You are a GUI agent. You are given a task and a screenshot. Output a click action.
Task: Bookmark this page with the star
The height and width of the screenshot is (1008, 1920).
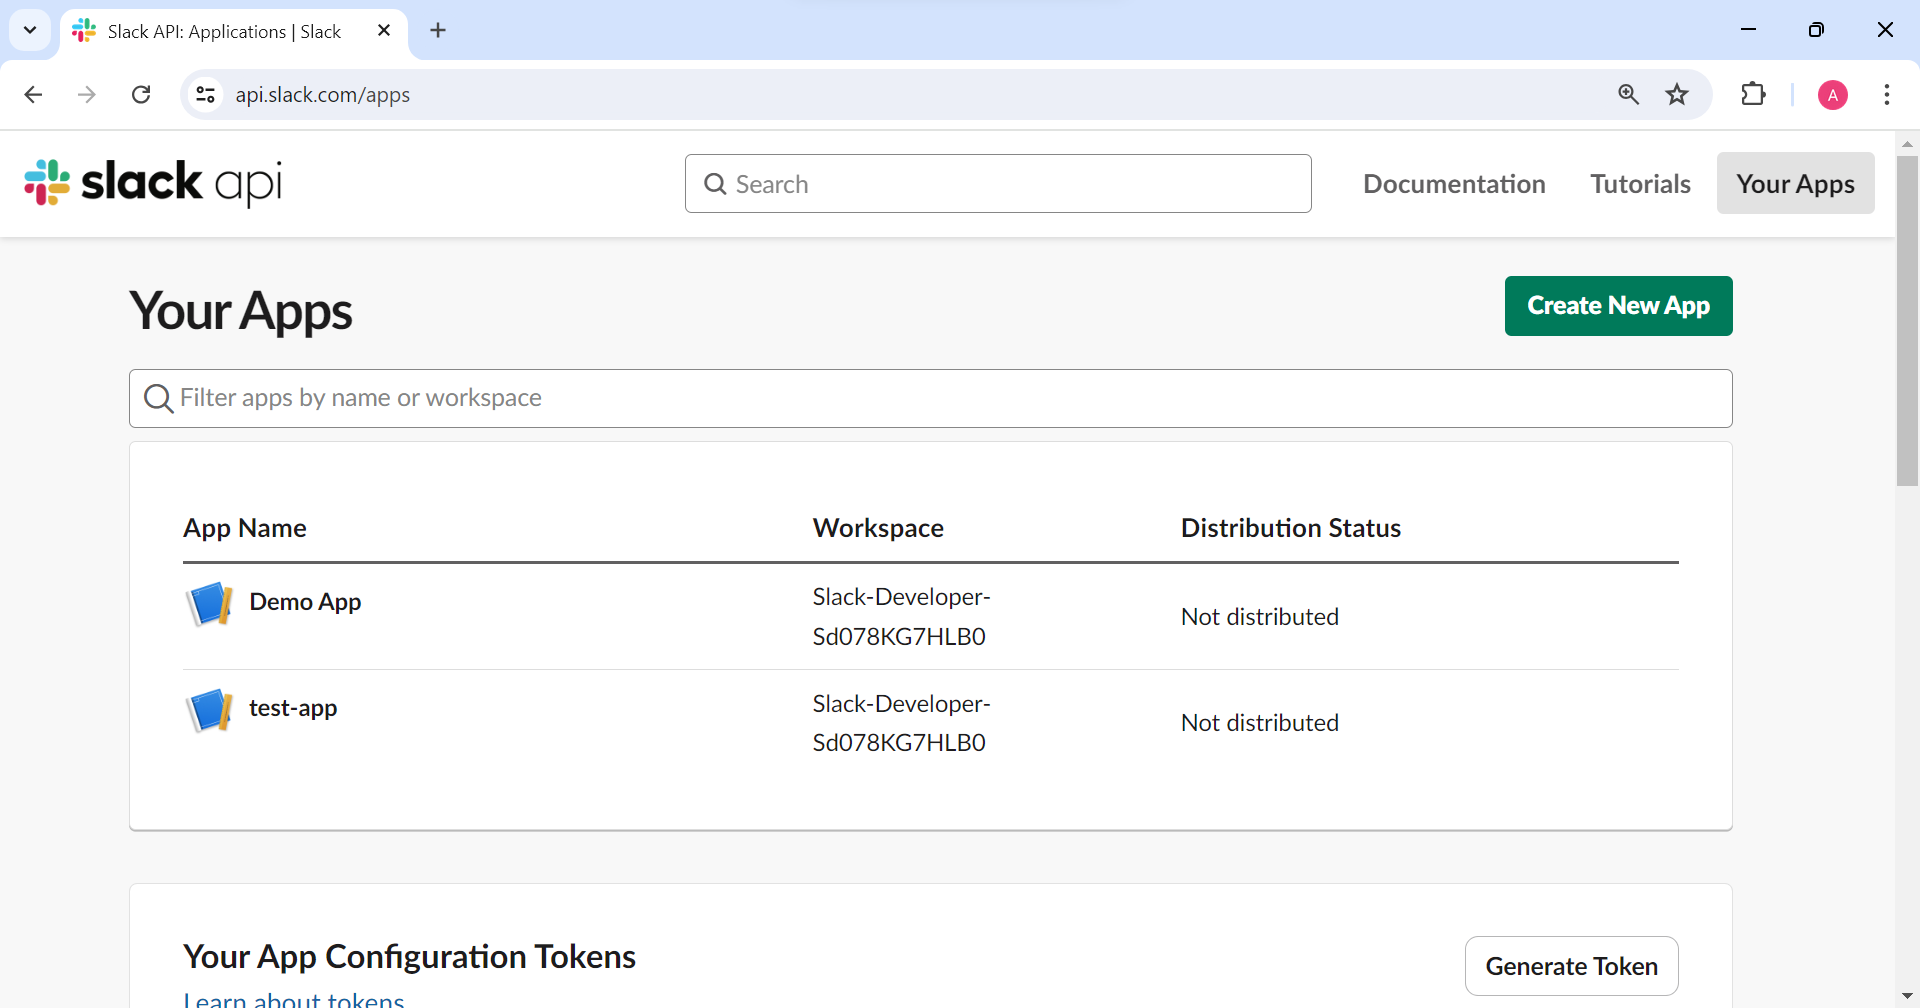[1677, 95]
